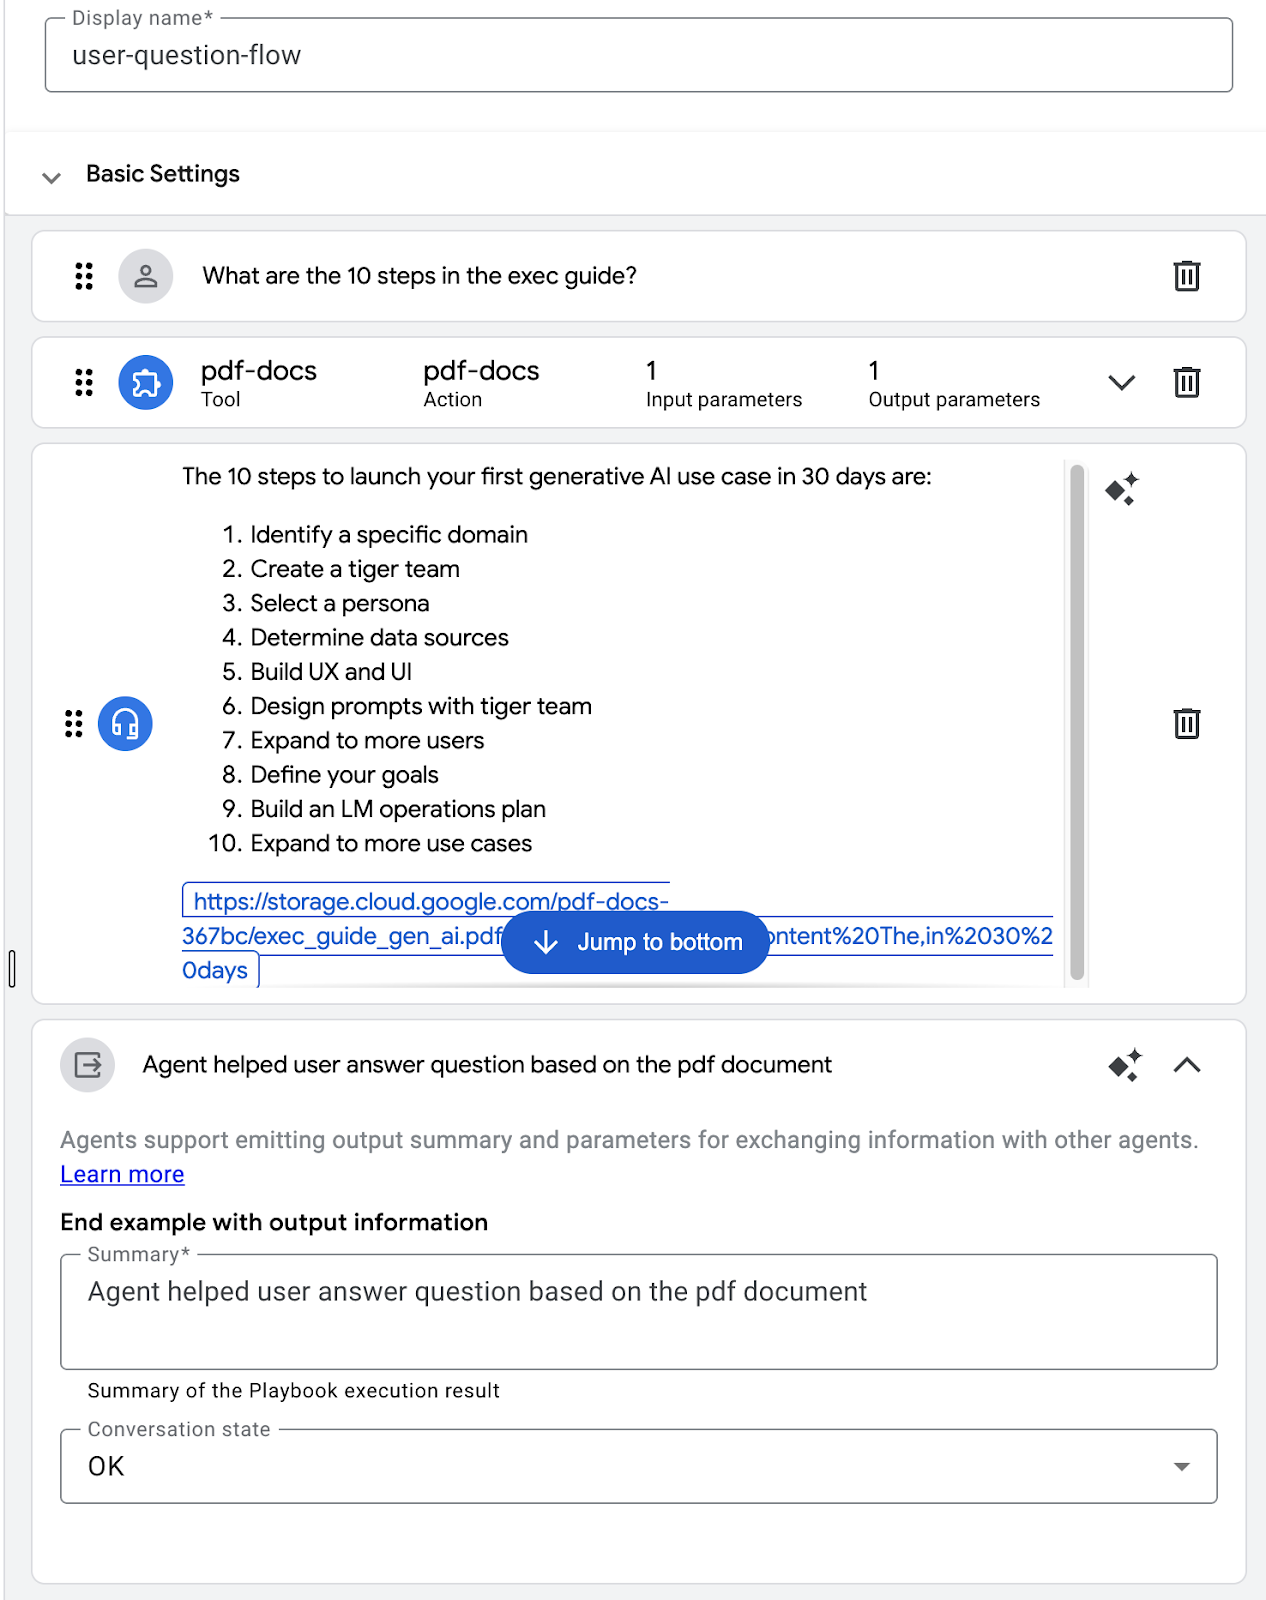Viewport: 1266px width, 1600px height.
Task: Open the Learn more link
Action: click(x=122, y=1174)
